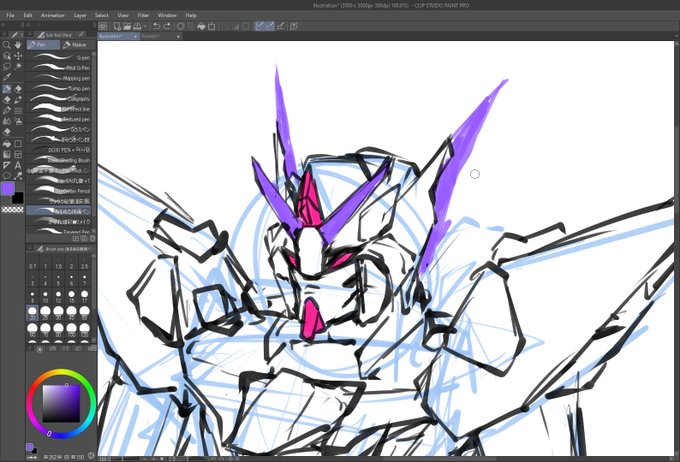Select the Text tool A icon
Viewport: 680px width, 462px height.
pyautogui.click(x=18, y=165)
